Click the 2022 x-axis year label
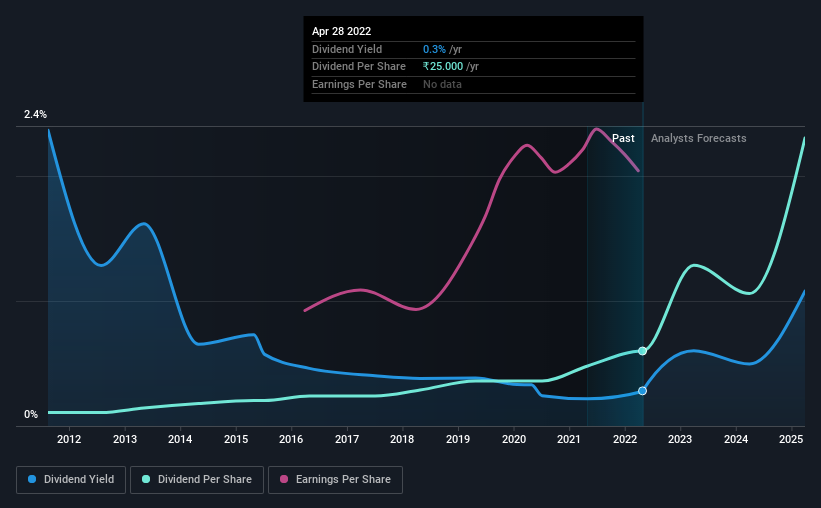The width and height of the screenshot is (821, 508). point(625,439)
